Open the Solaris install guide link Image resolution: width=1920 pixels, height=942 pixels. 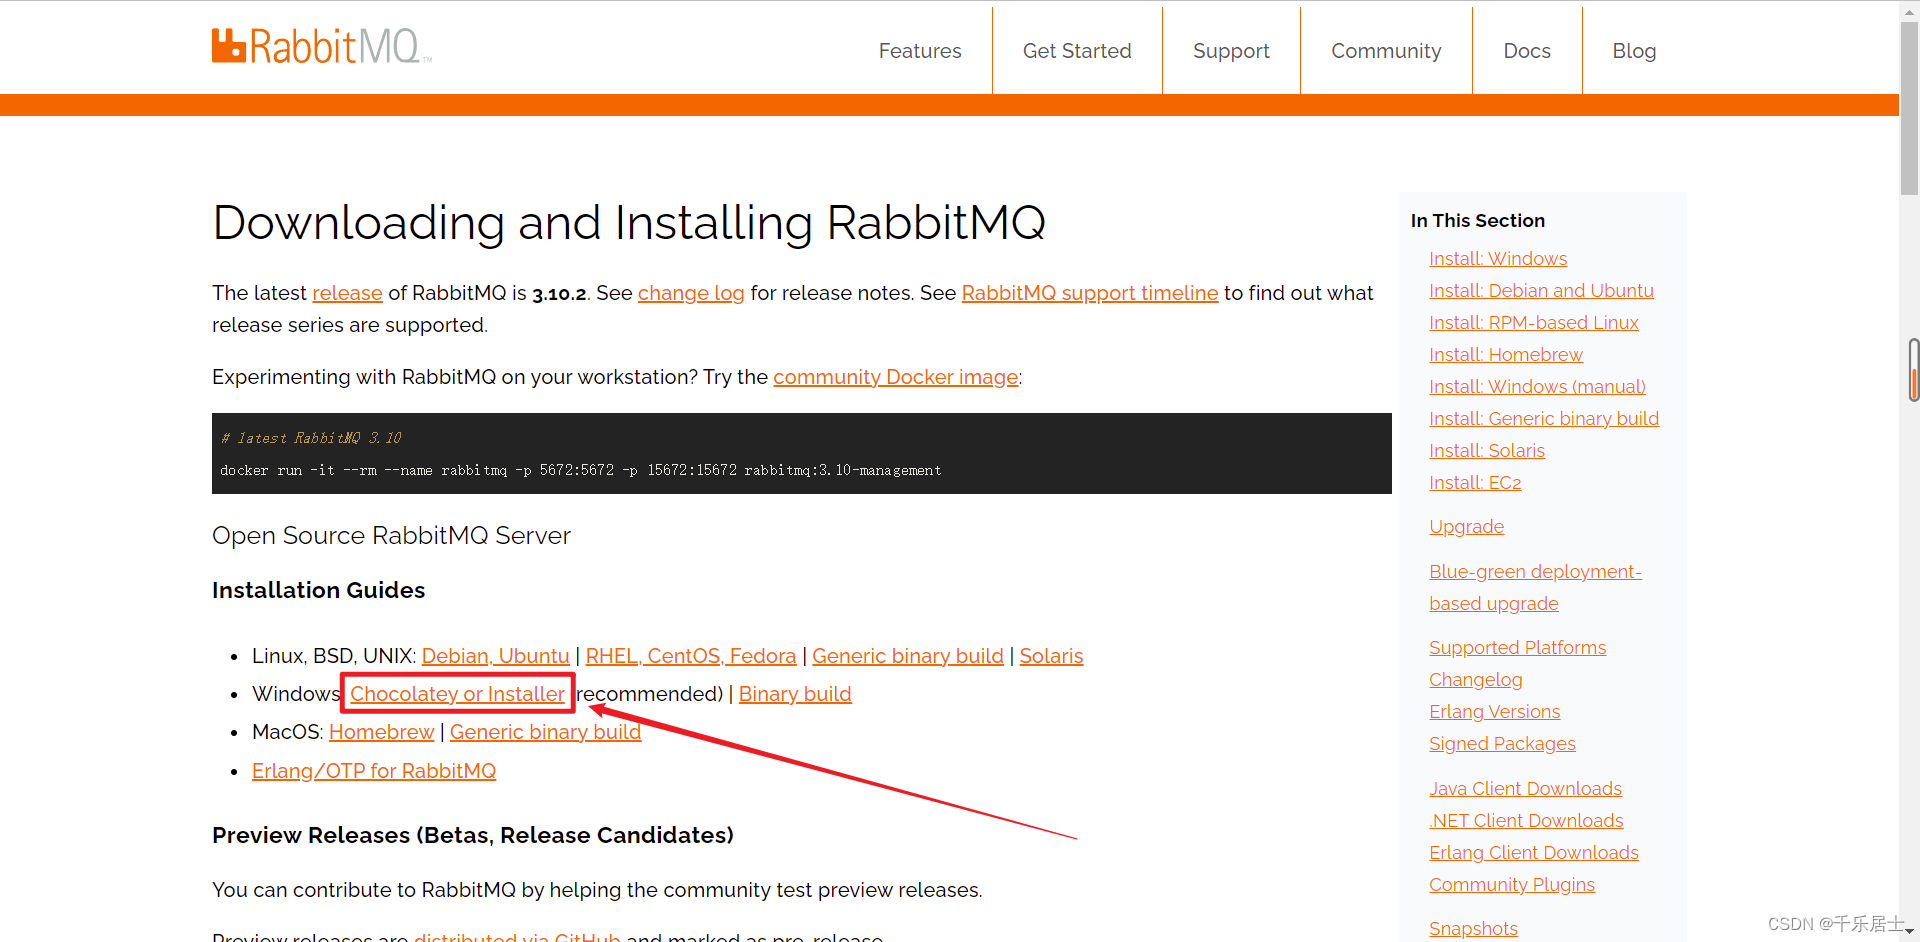point(1051,656)
